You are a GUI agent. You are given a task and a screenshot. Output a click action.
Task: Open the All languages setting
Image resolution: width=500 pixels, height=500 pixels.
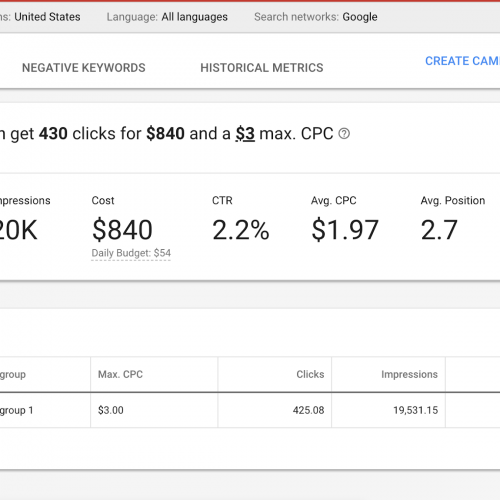point(194,17)
